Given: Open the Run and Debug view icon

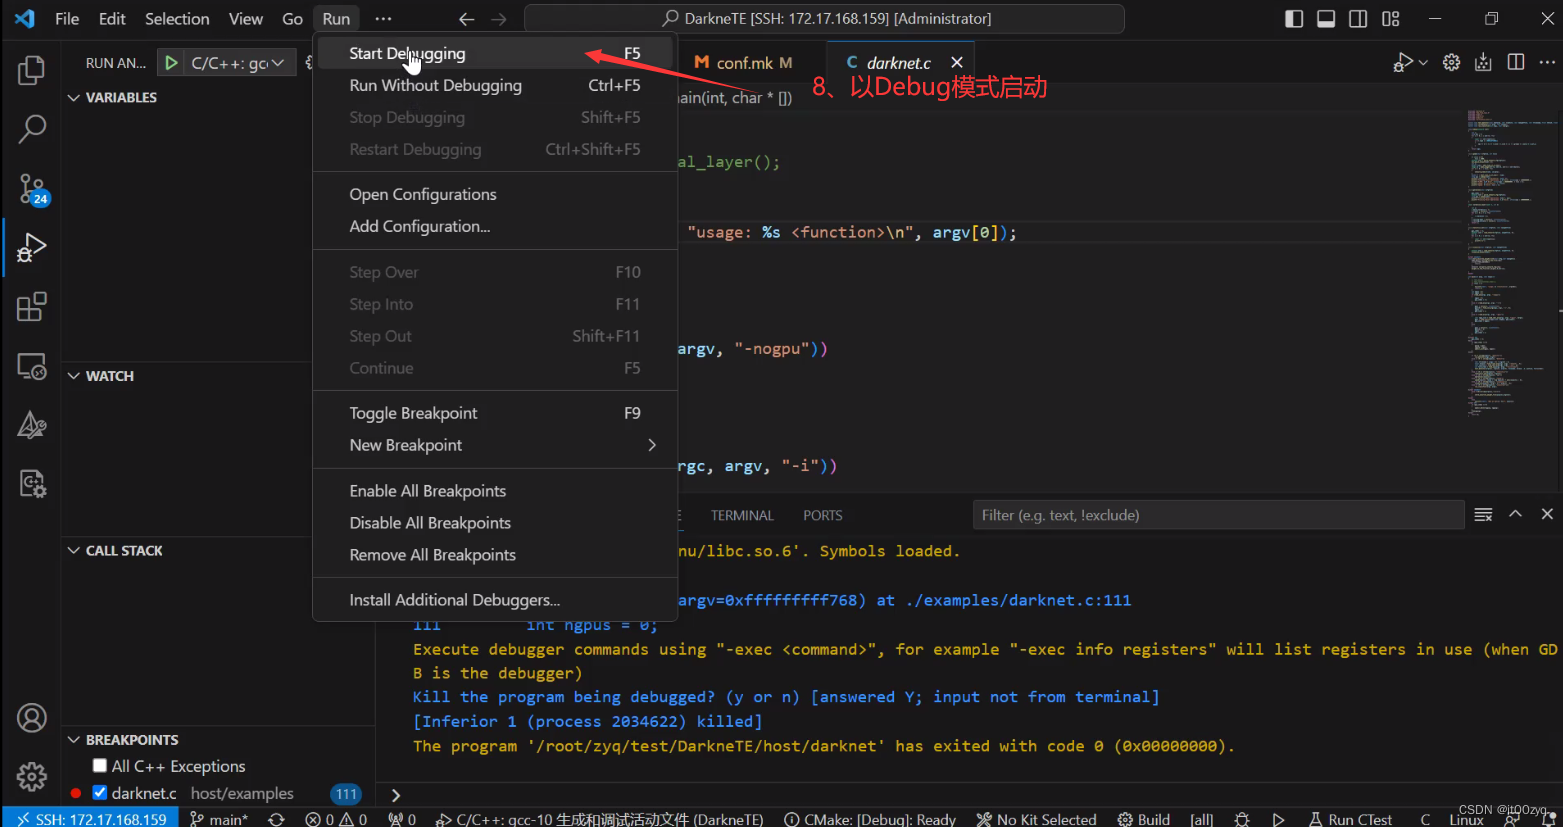Looking at the screenshot, I should tap(32, 247).
